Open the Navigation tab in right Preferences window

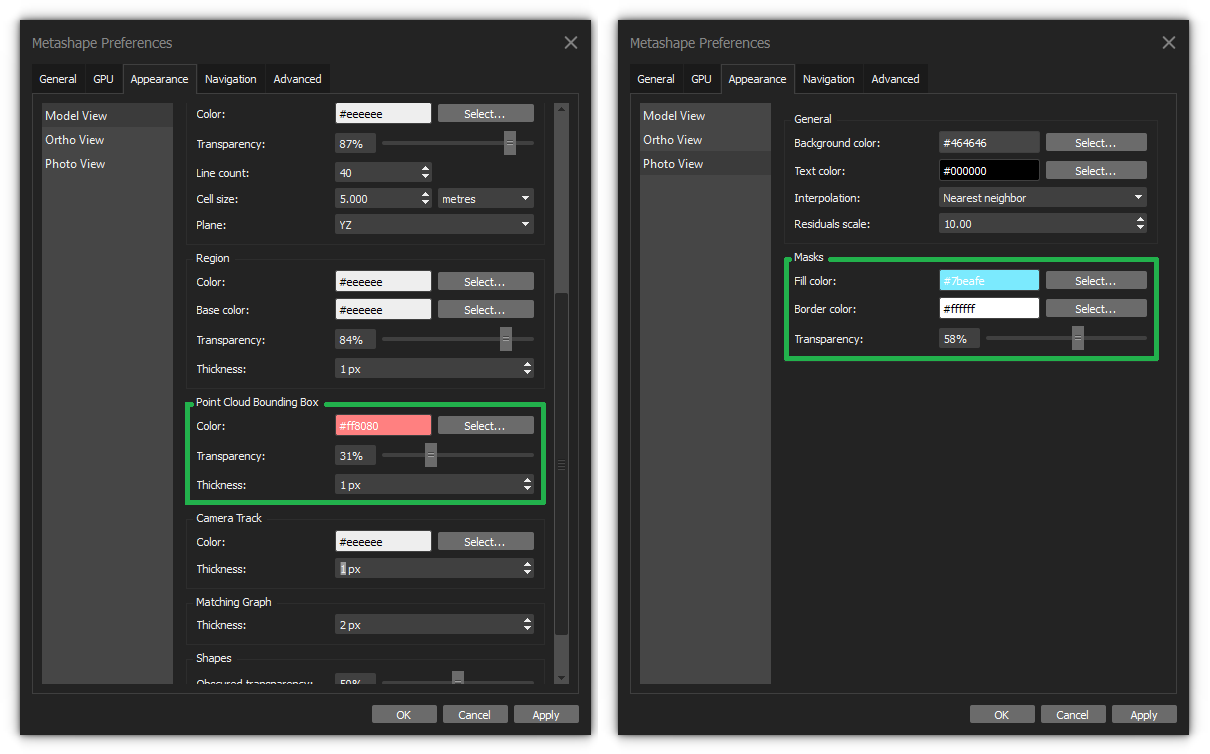coord(829,79)
